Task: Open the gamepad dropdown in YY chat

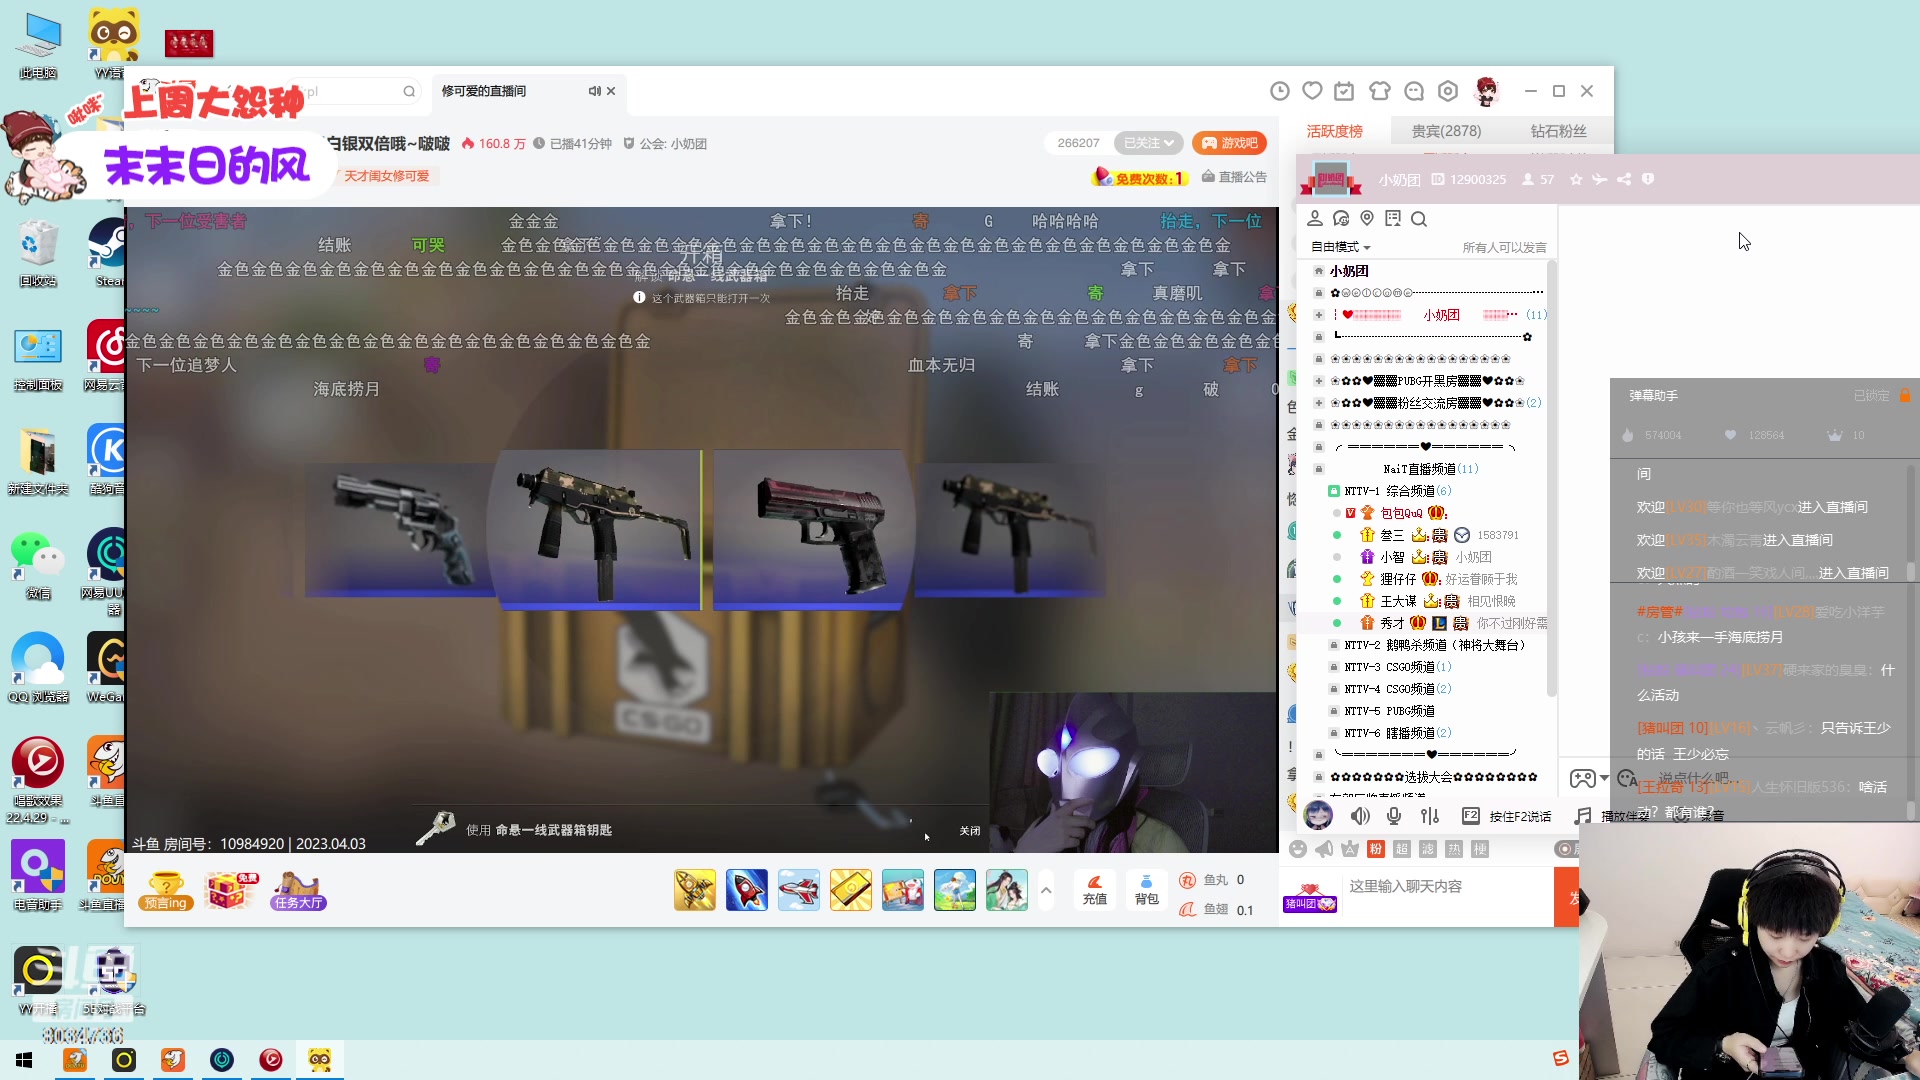Action: click(1589, 778)
